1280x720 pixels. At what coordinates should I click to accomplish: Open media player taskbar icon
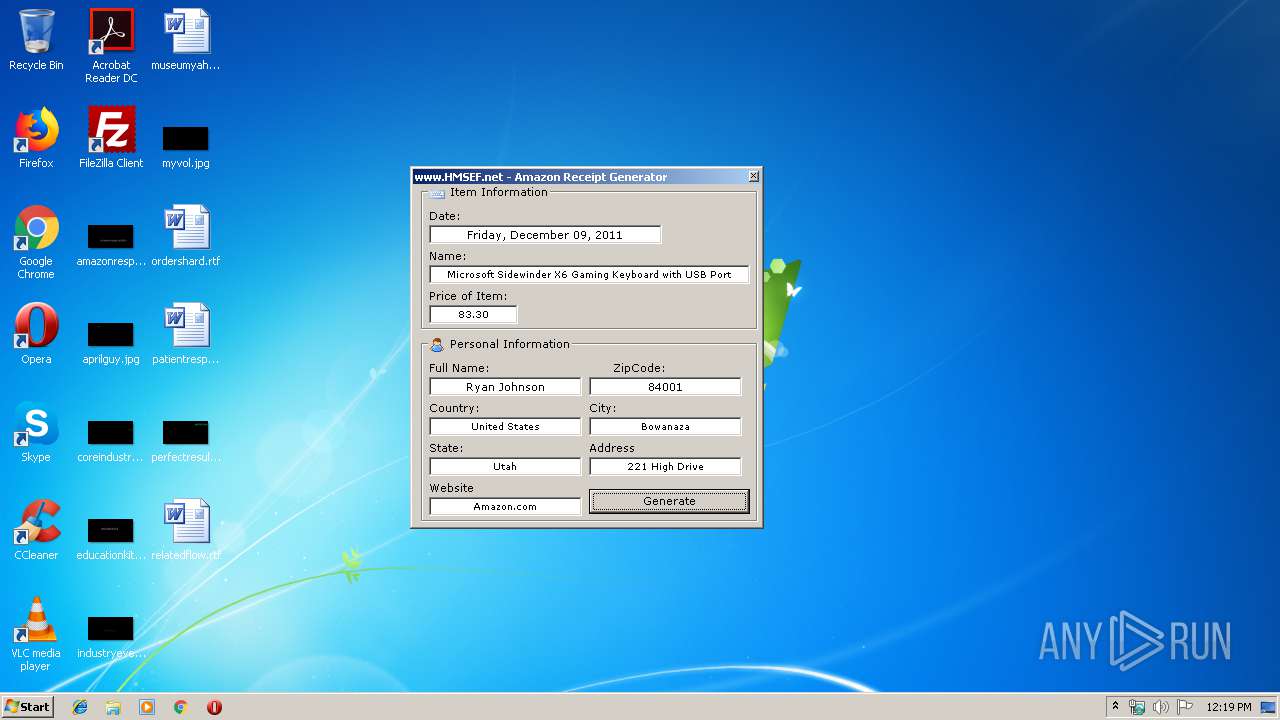147,707
